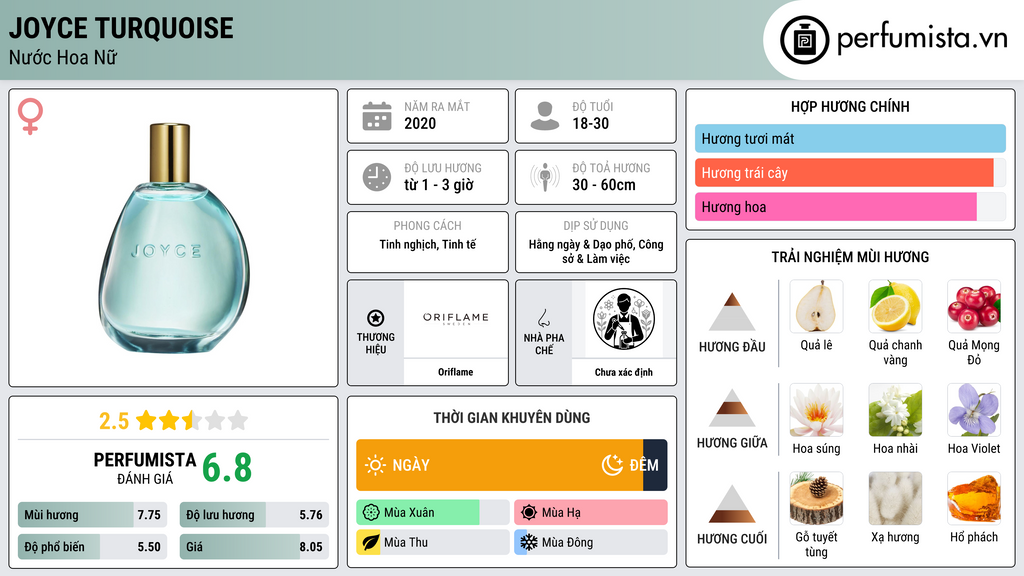Open the Hoa nhài jasmine image

895,409
